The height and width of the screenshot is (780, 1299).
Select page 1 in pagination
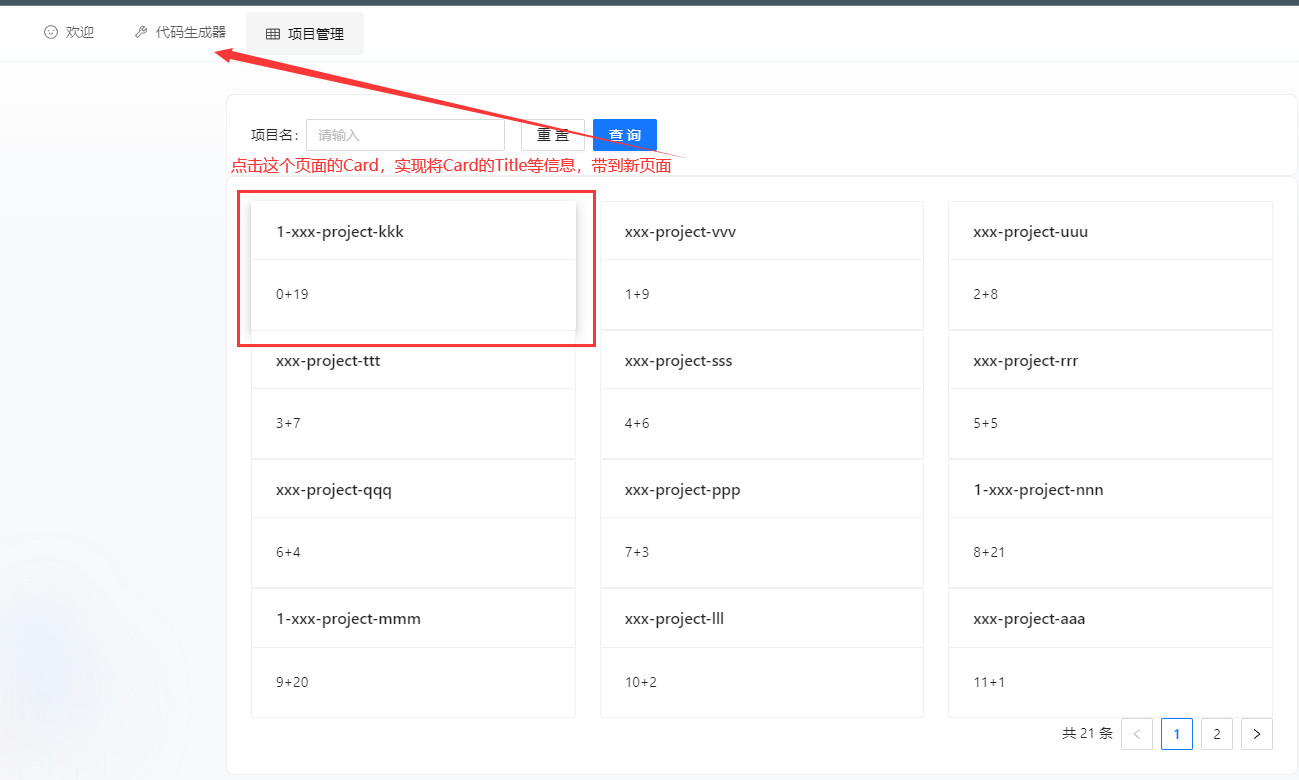tap(1177, 734)
